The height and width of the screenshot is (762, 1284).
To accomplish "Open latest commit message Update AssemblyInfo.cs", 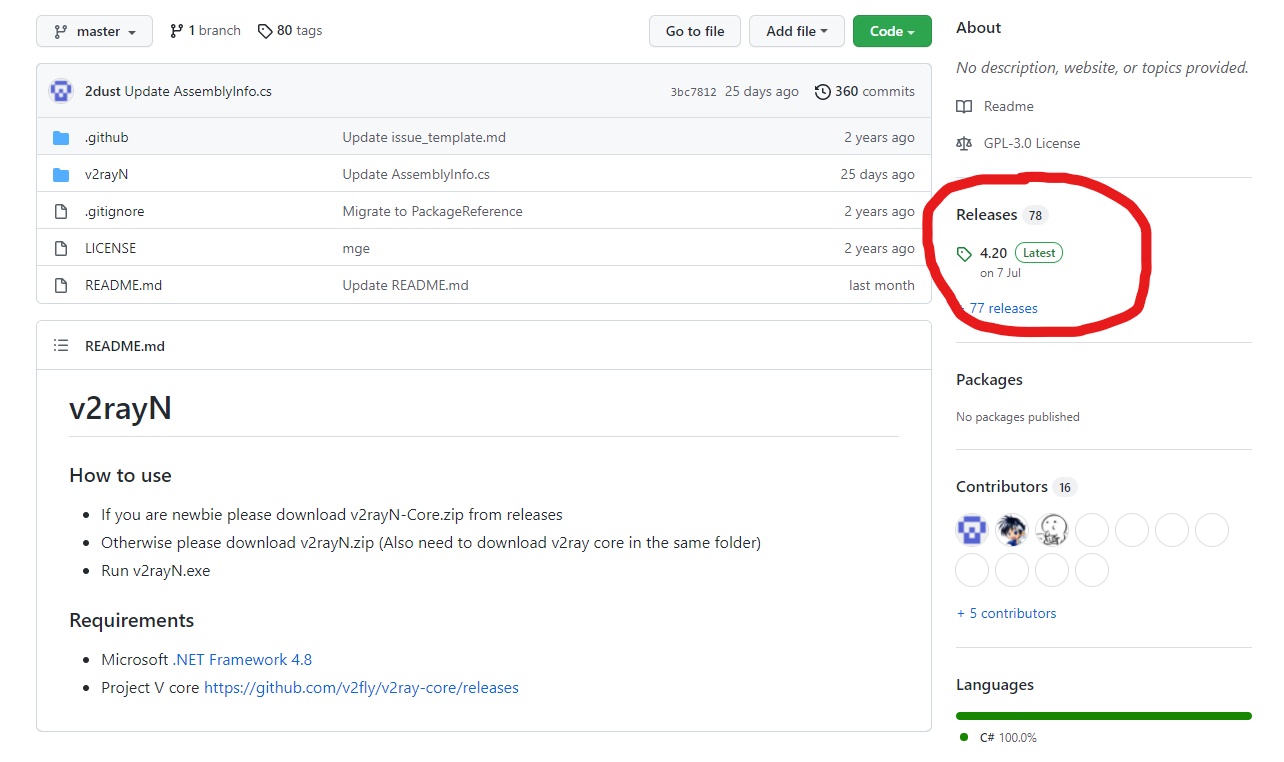I will click(198, 91).
